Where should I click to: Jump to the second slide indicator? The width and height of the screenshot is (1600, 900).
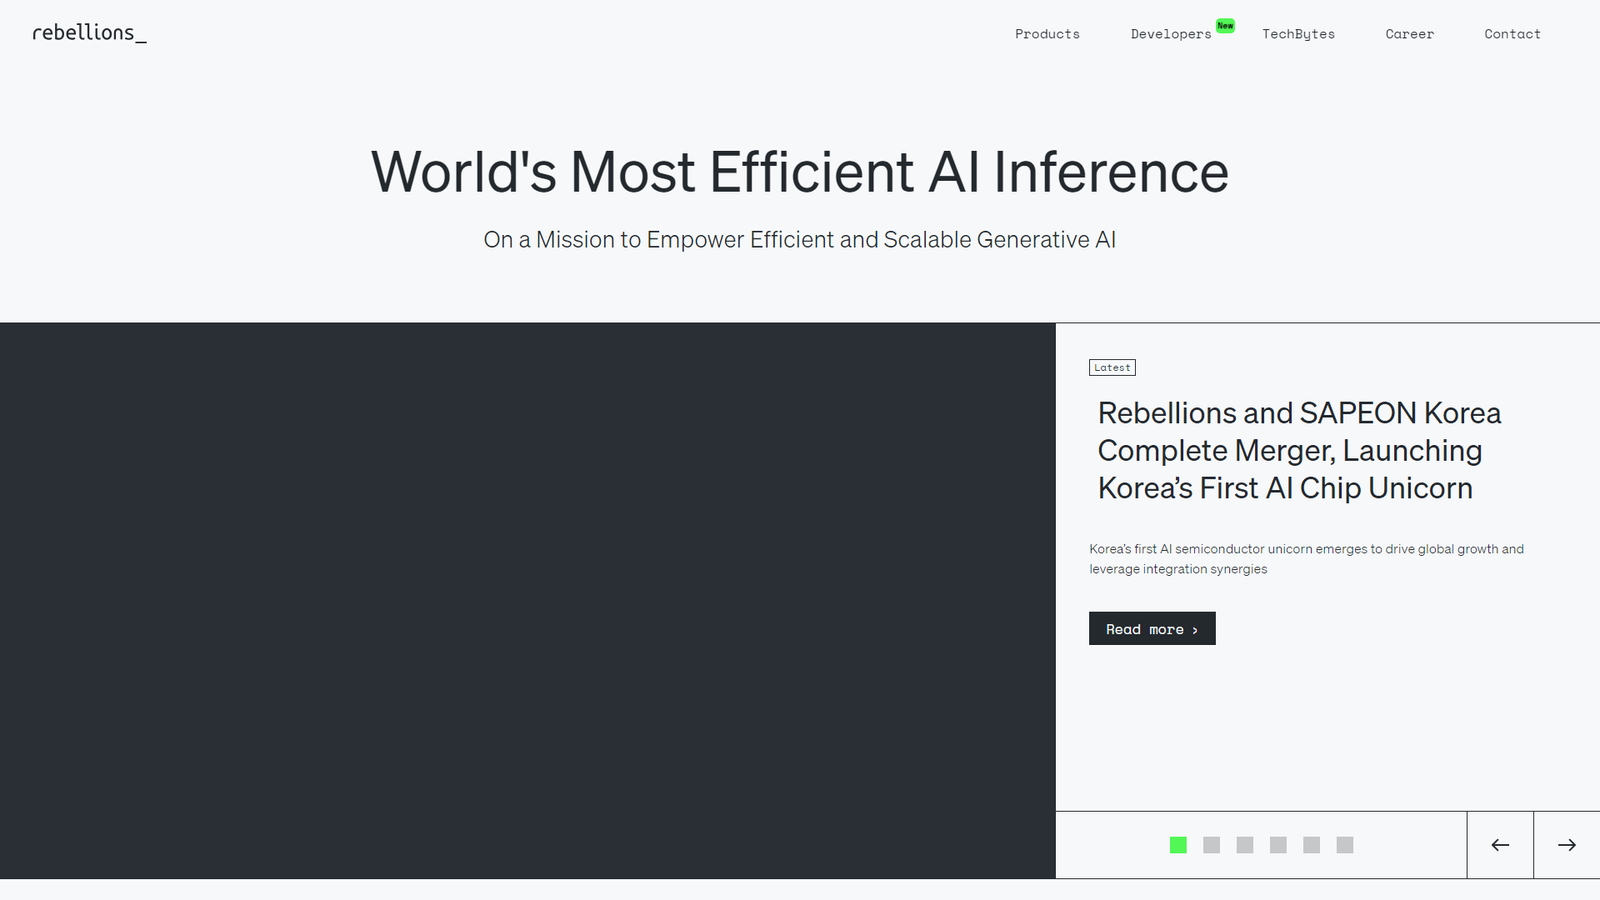tap(1211, 845)
